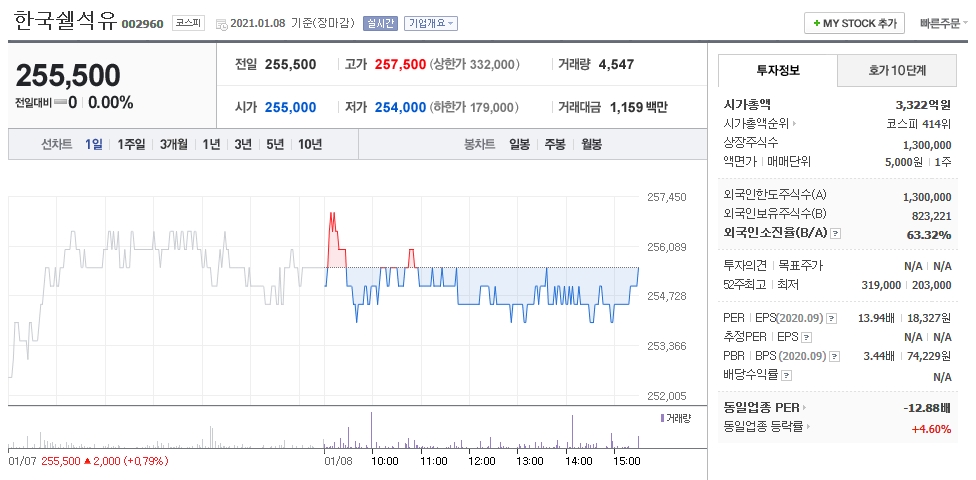976x480 pixels.
Task: Select the 3개월 line chart period
Action: [x=174, y=144]
